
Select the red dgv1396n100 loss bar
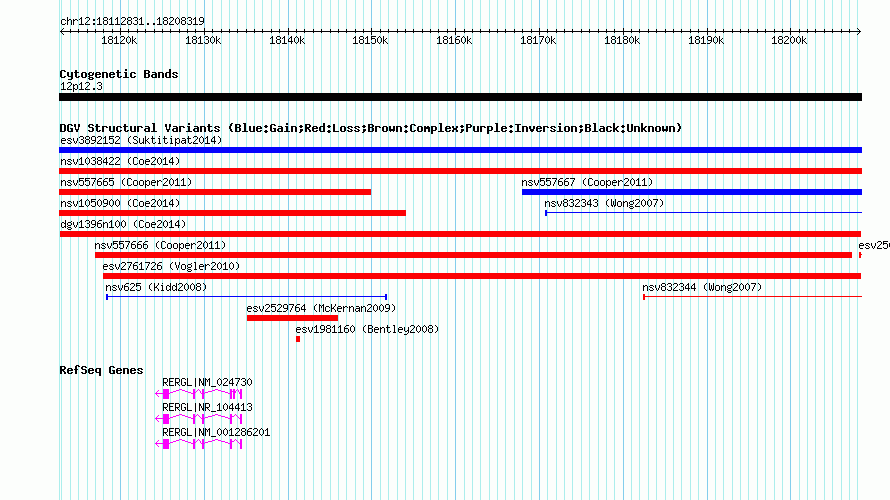pyautogui.click(x=460, y=234)
